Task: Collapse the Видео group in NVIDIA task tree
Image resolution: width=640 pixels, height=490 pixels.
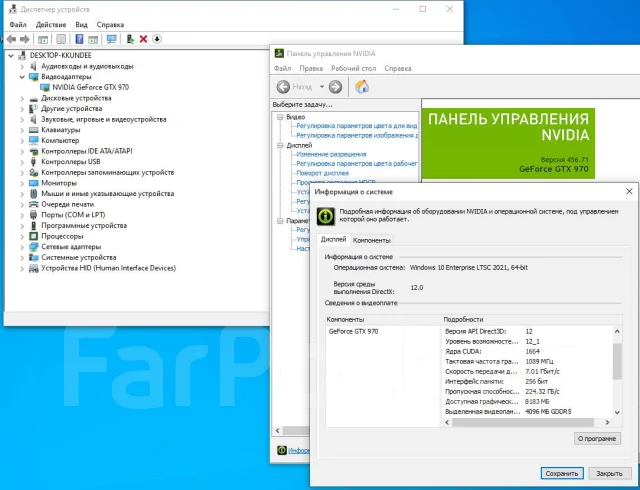Action: click(280, 117)
